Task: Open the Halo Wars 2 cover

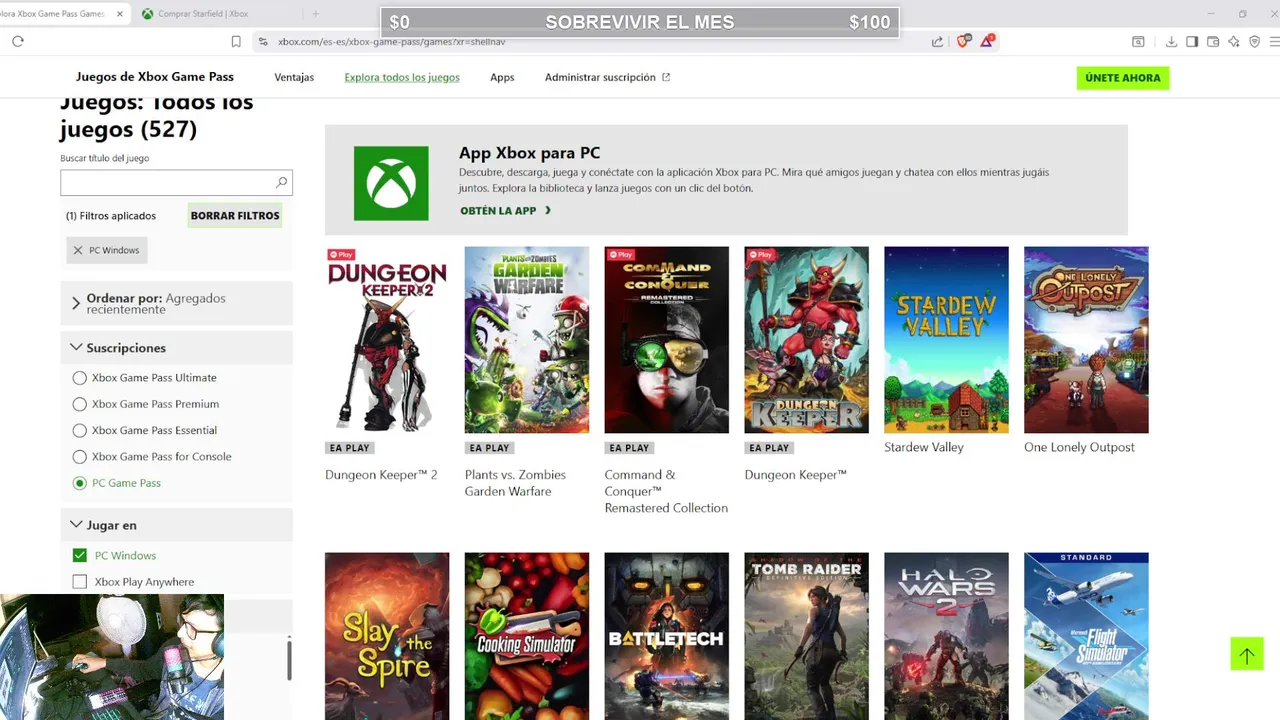Action: (947, 636)
